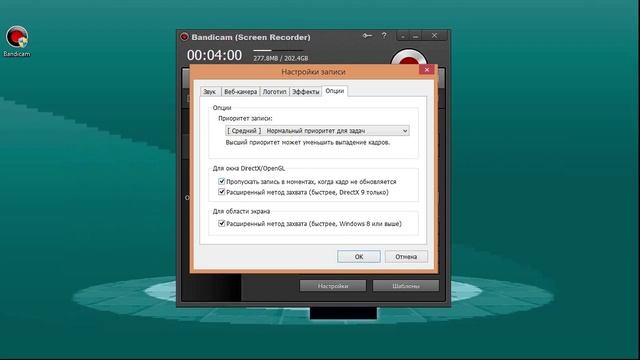Click the Приоритет записи label

(245, 118)
